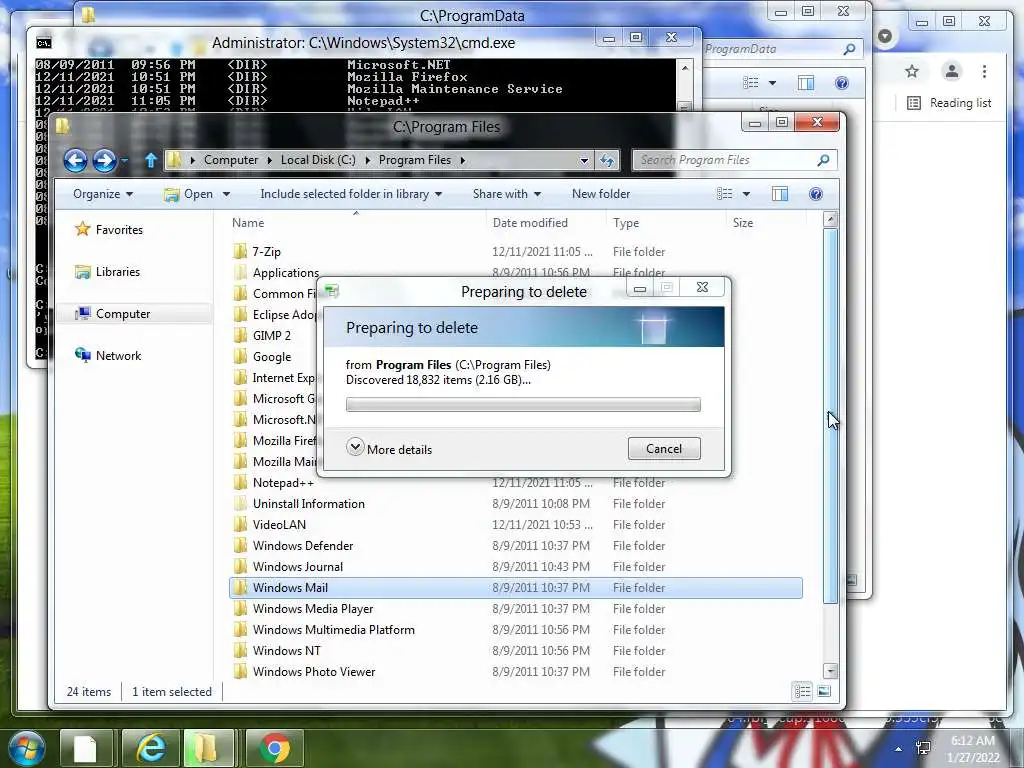1024x768 pixels.
Task: Open Include selected folder in library menu
Action: point(351,194)
